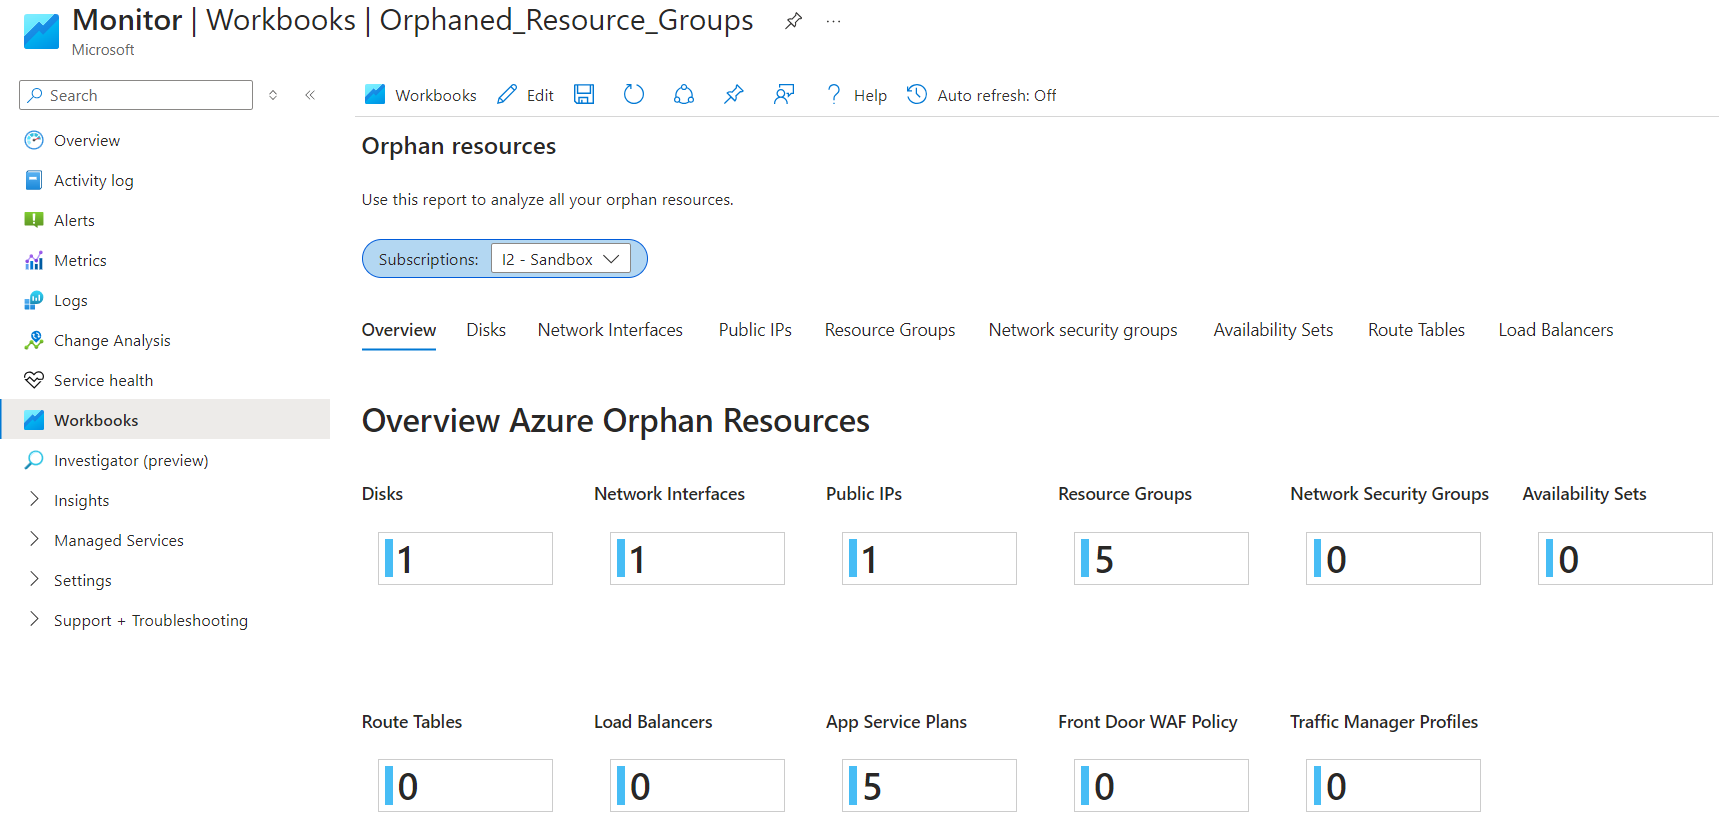The height and width of the screenshot is (821, 1719).
Task: Click the Front Door WAF Policy count tile
Action: coord(1161,785)
